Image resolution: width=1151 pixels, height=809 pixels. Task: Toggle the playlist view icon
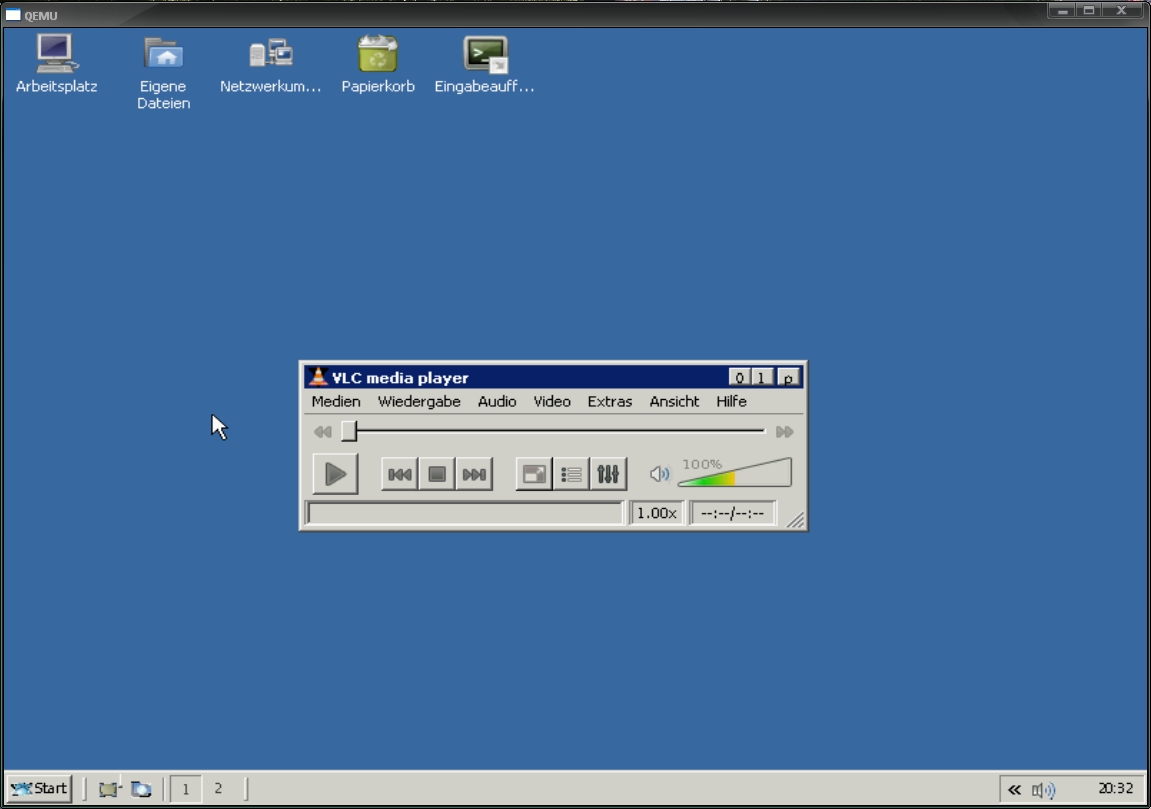point(571,474)
